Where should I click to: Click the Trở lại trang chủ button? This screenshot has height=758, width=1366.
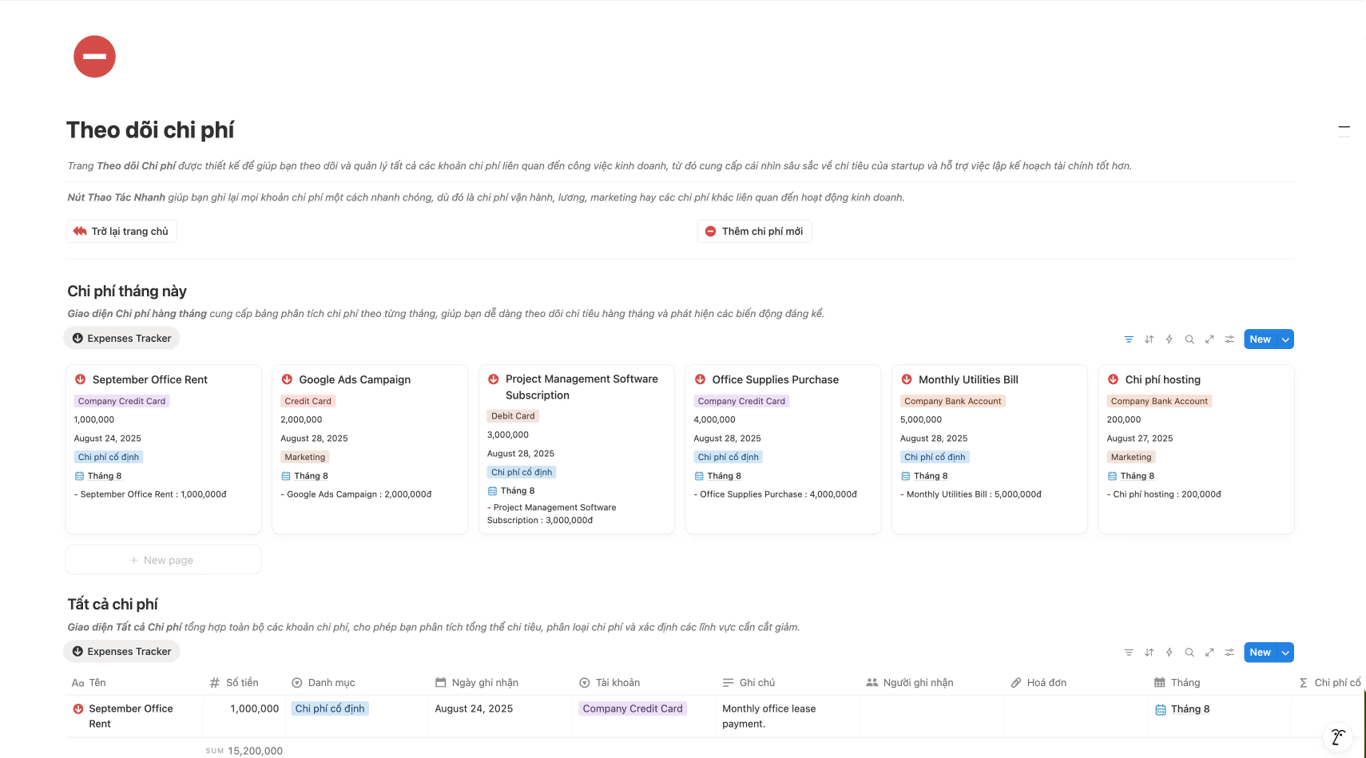pyautogui.click(x=122, y=231)
